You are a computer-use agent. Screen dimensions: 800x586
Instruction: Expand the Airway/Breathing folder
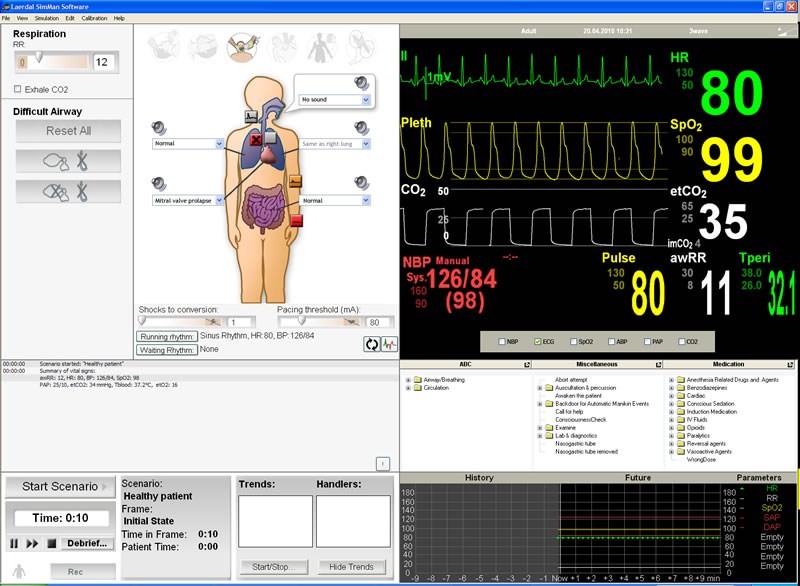[x=408, y=380]
